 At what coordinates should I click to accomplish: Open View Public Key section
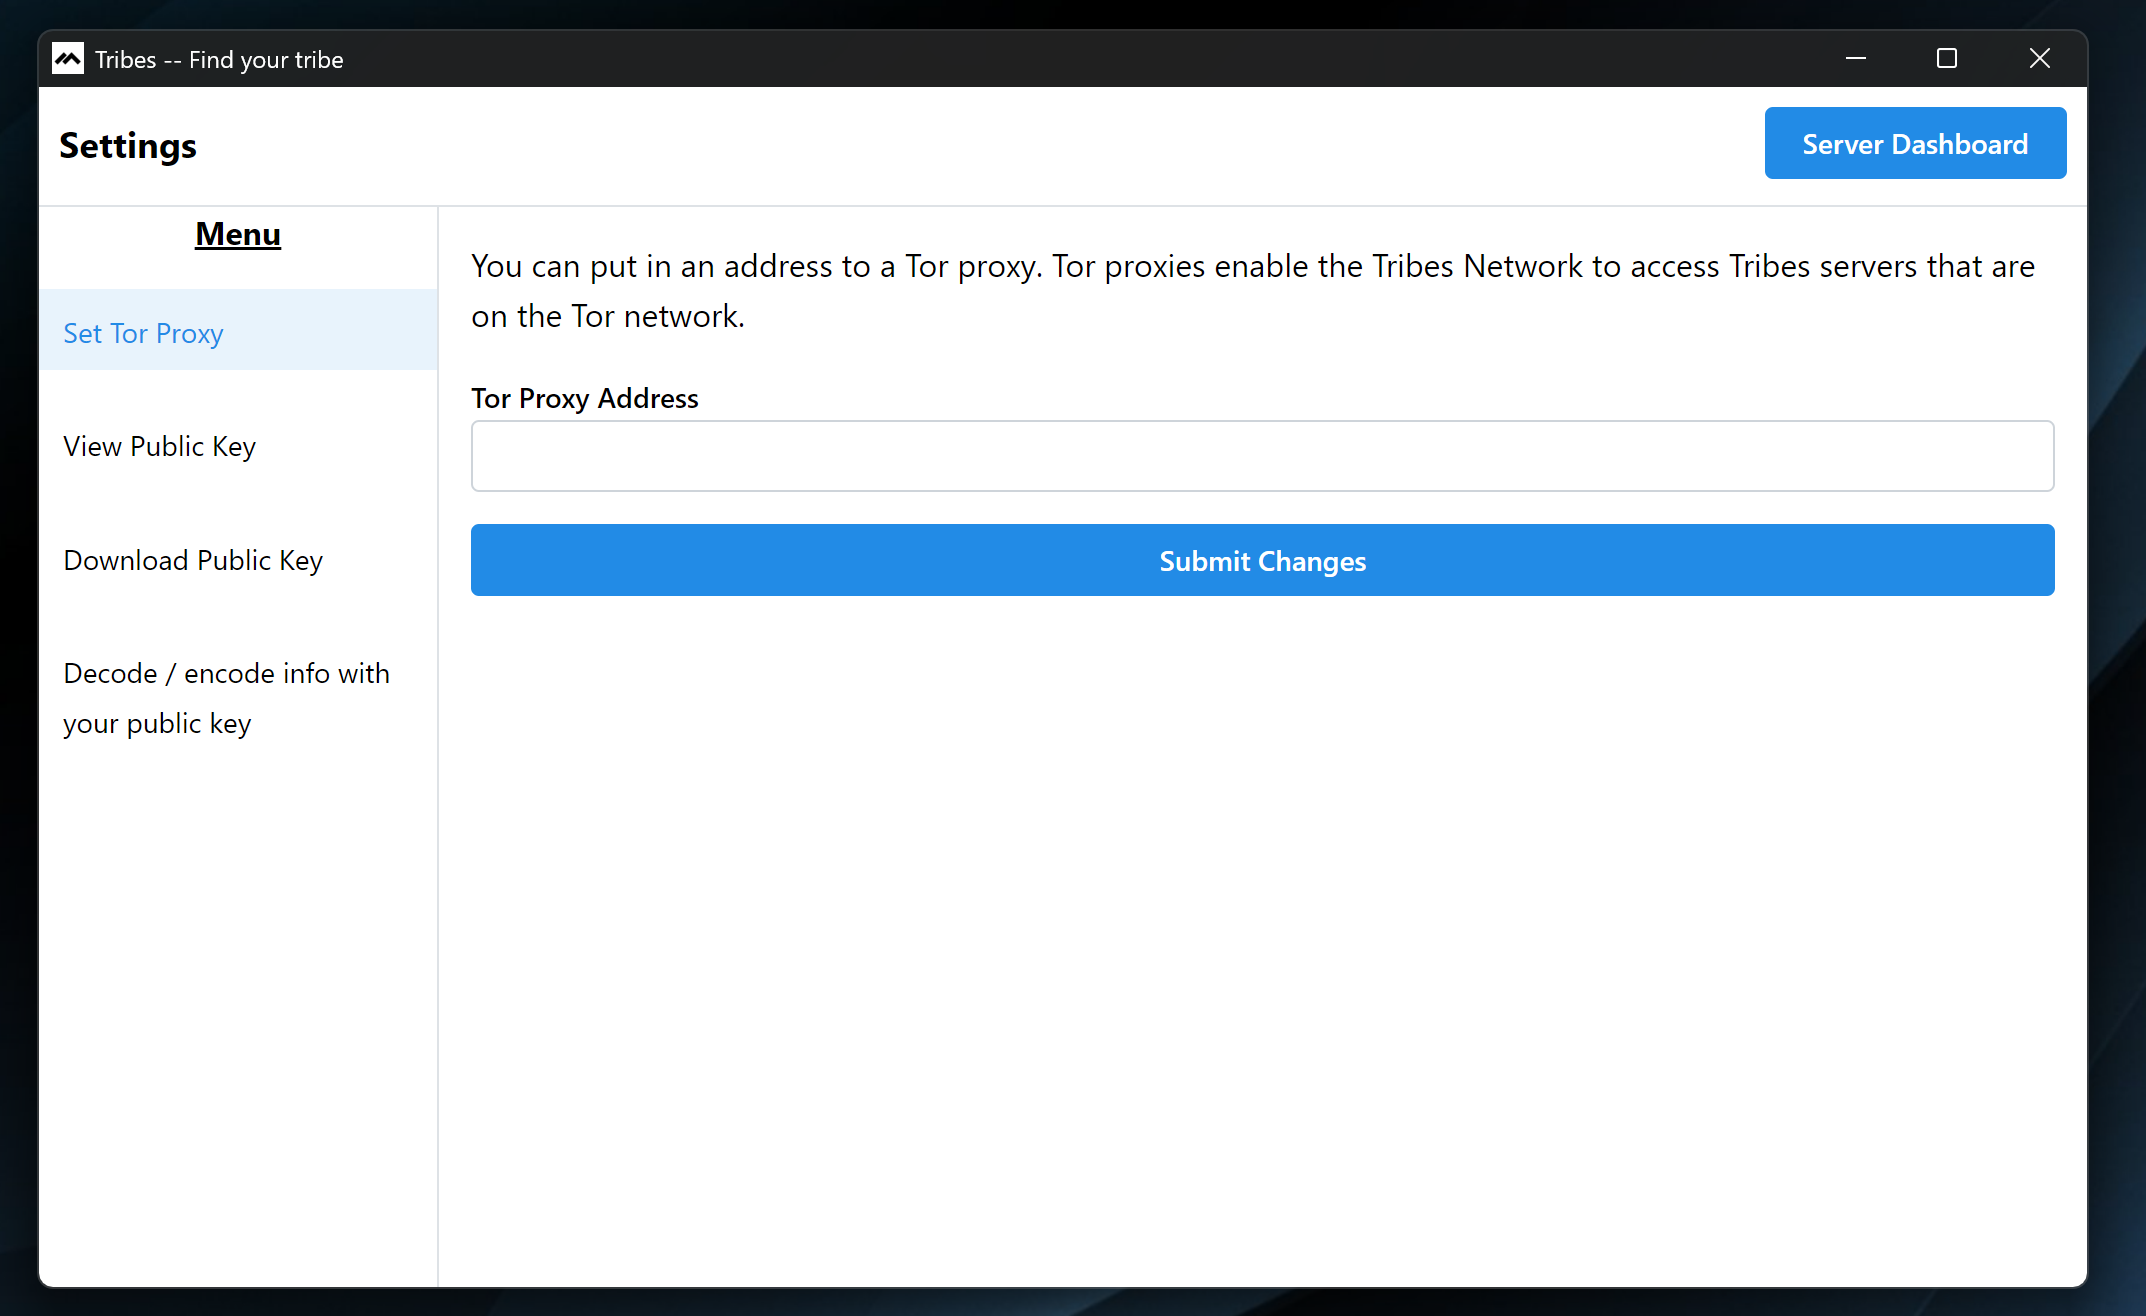click(159, 446)
